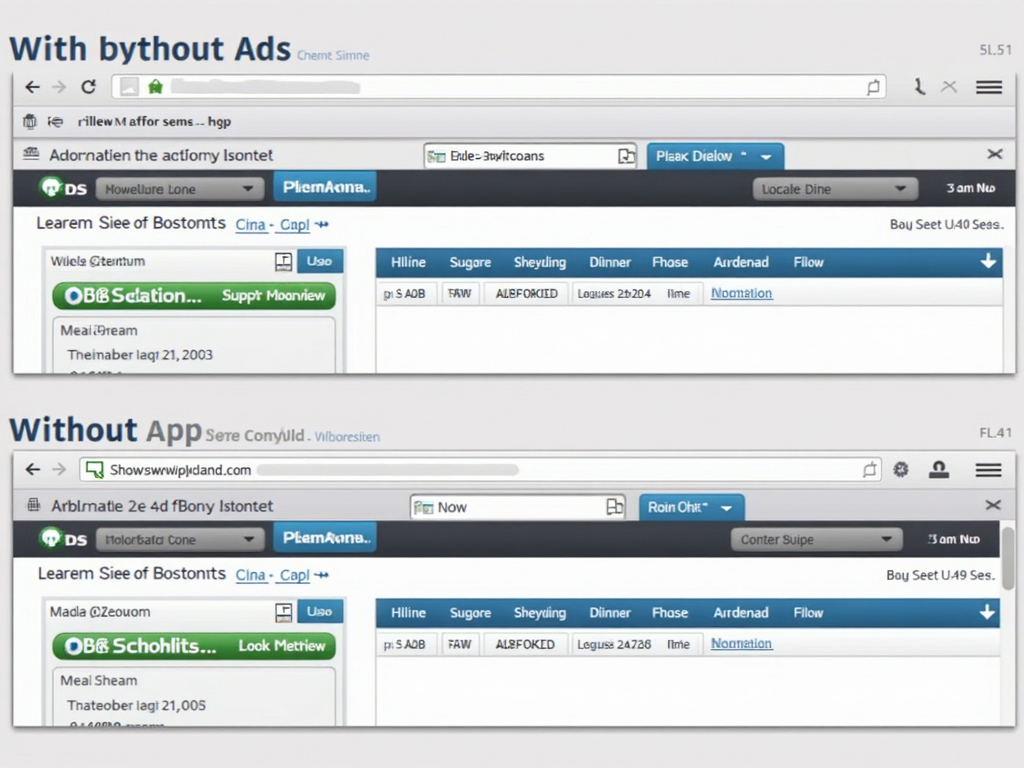Select 'Sugore' tab in top window
Screen dimensions: 1024x768
[x=470, y=263]
